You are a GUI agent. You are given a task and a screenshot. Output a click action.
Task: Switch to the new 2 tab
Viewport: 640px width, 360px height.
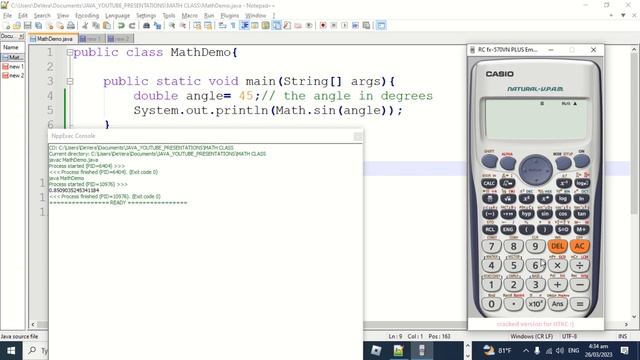119,39
